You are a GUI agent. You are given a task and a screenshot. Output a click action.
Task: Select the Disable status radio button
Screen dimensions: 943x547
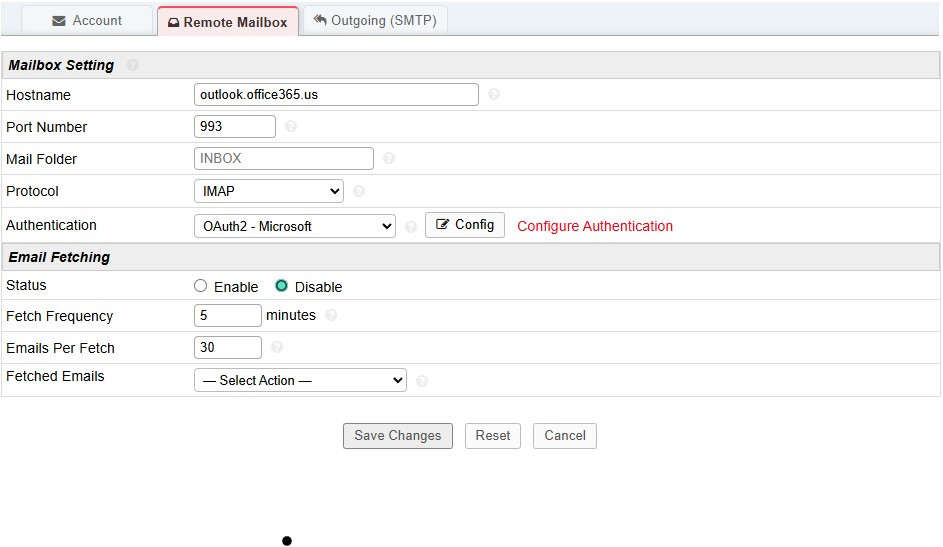tap(281, 286)
